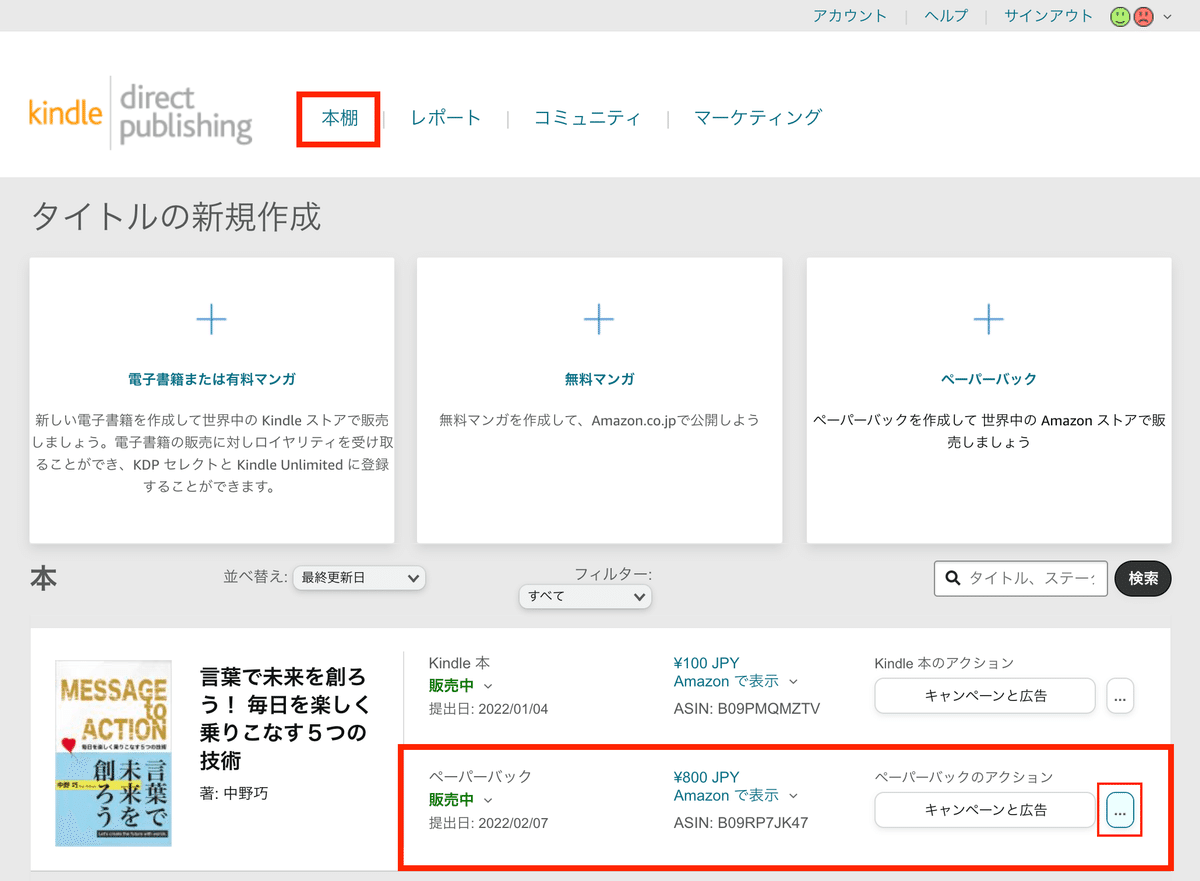Go to アカウント link
This screenshot has width=1200, height=881.
(850, 16)
